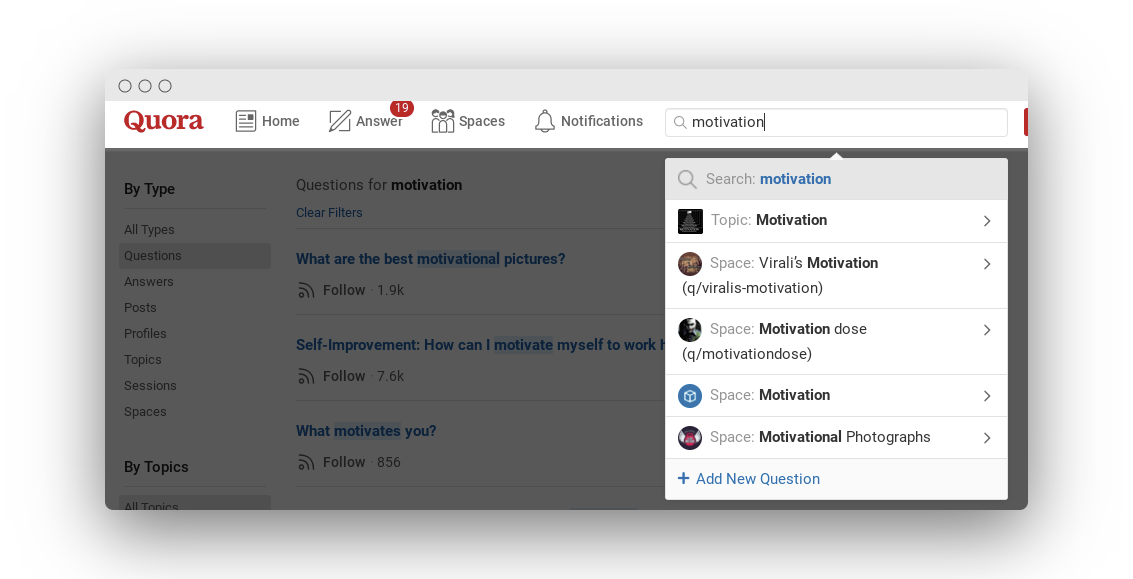This screenshot has height=579, width=1133.
Task: Click the magnifier icon in the search field
Action: pos(680,122)
